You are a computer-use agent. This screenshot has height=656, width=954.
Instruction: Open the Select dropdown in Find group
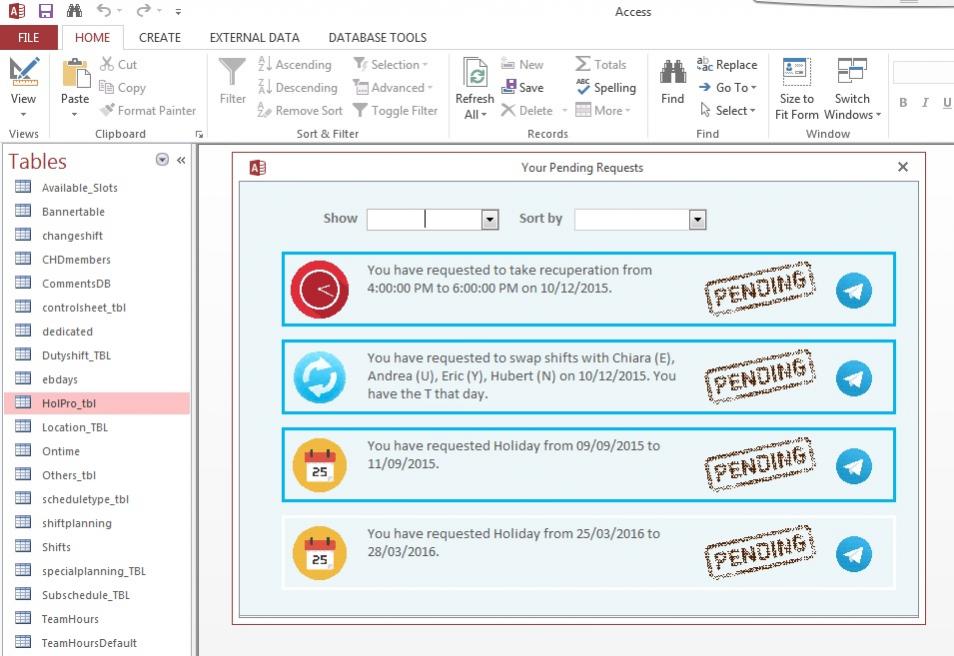728,111
